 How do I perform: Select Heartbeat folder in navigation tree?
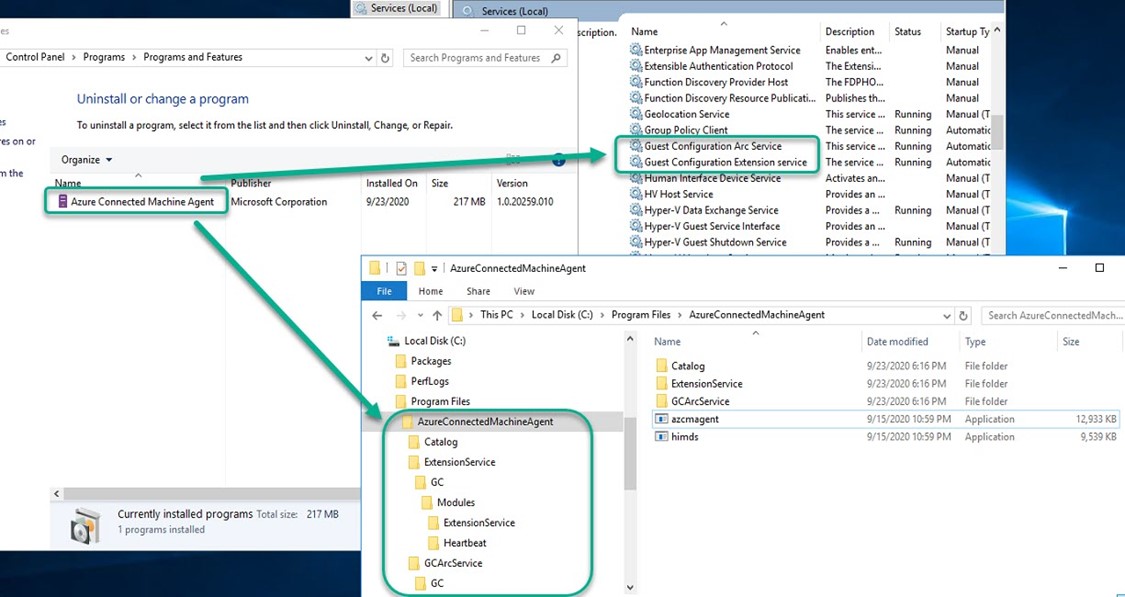point(464,543)
